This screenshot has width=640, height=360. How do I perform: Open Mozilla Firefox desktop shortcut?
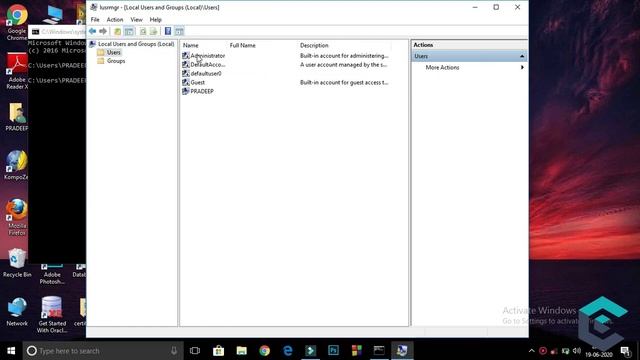click(x=17, y=217)
